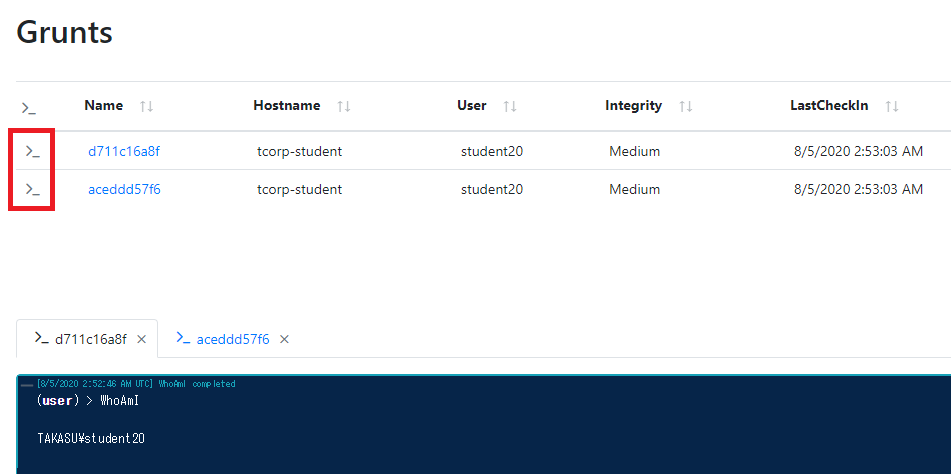Click check-in timestamp in aceddd57f6 row

[858, 190]
